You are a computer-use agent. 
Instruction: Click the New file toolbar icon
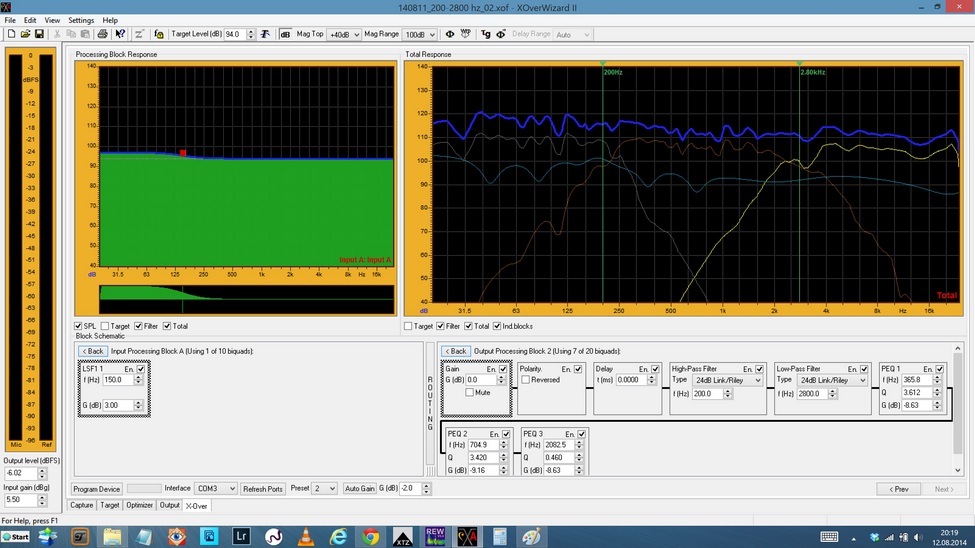click(11, 34)
